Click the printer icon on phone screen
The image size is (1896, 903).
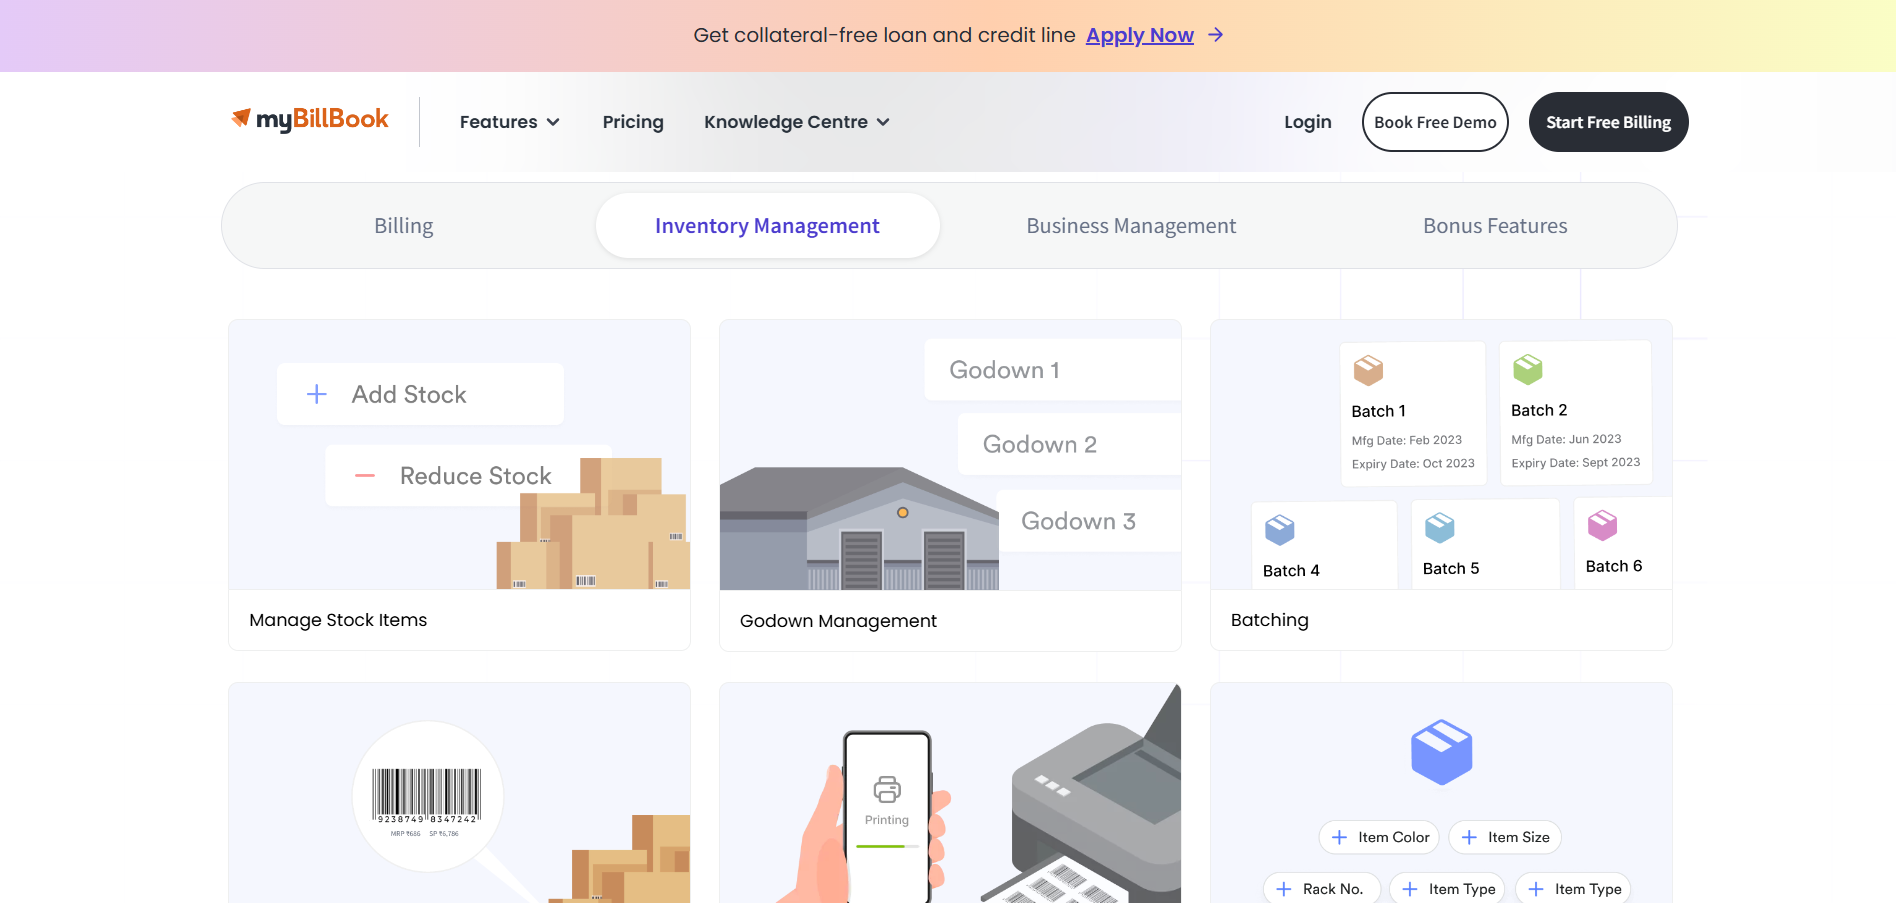click(887, 790)
